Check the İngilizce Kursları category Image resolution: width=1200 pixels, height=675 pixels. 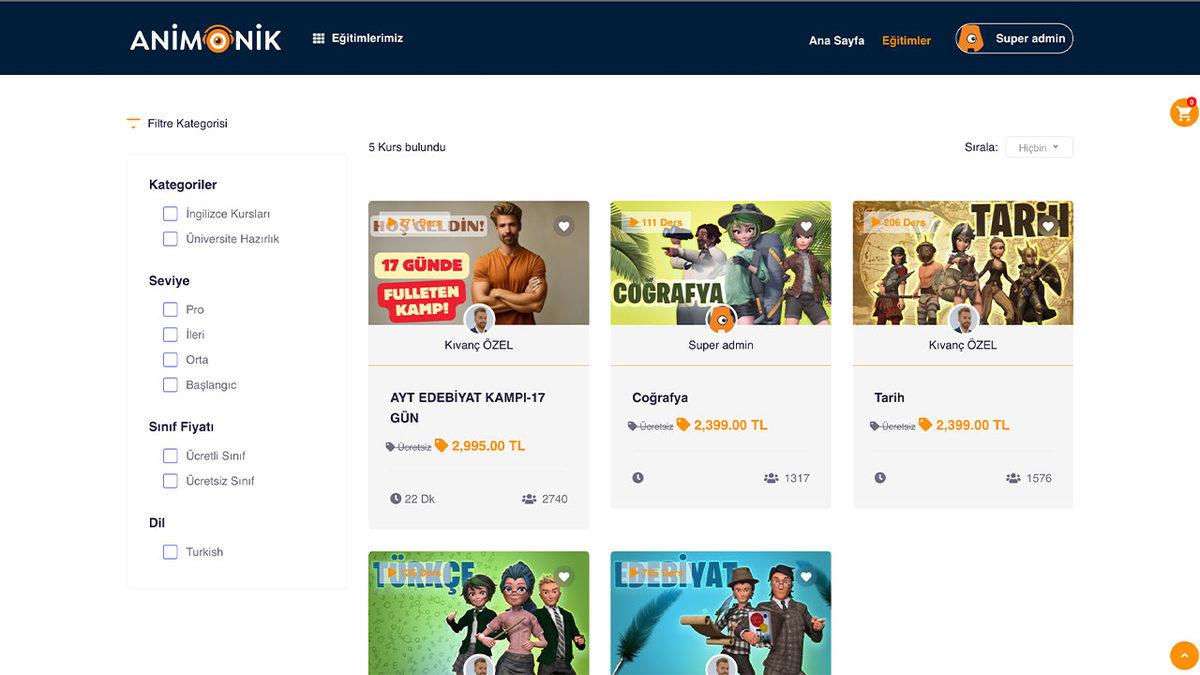tap(170, 214)
